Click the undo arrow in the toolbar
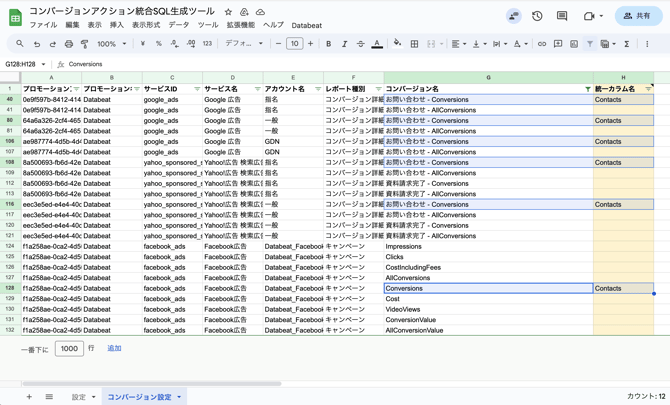 [x=37, y=44]
